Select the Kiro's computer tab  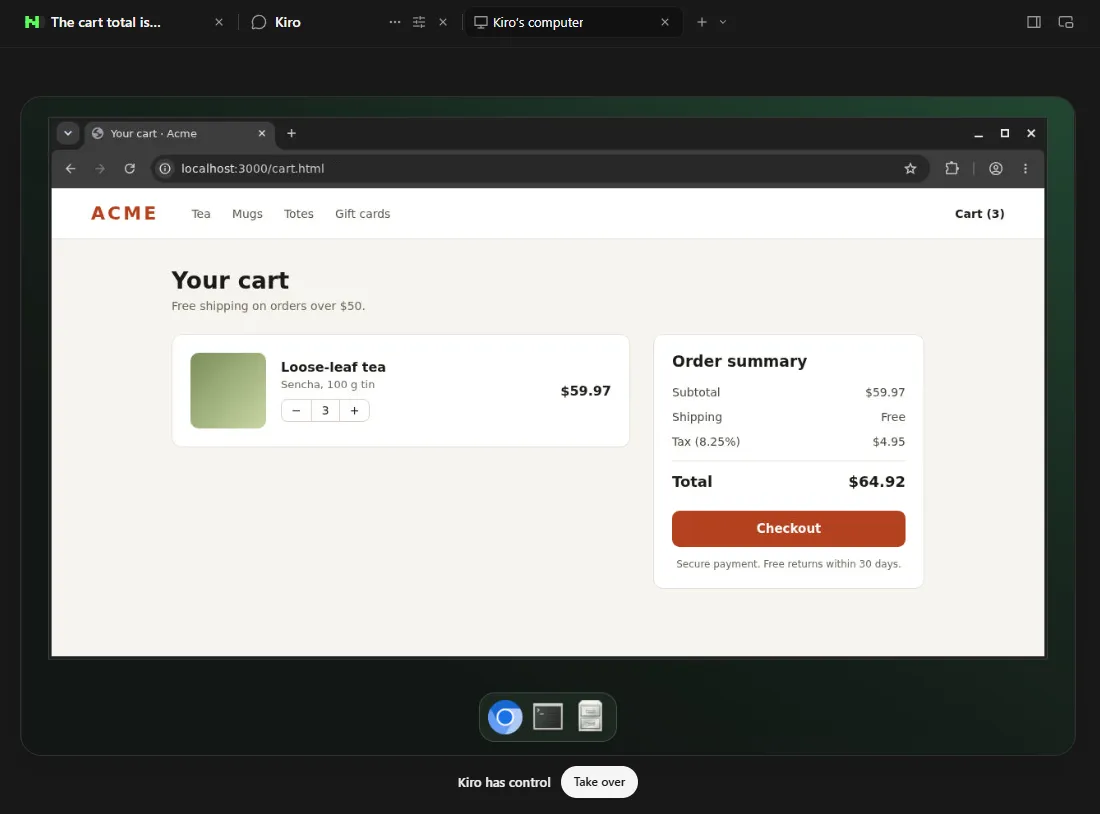click(x=537, y=22)
